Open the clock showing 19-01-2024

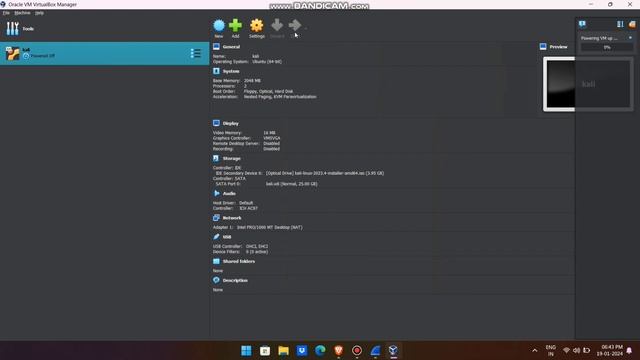609,351
